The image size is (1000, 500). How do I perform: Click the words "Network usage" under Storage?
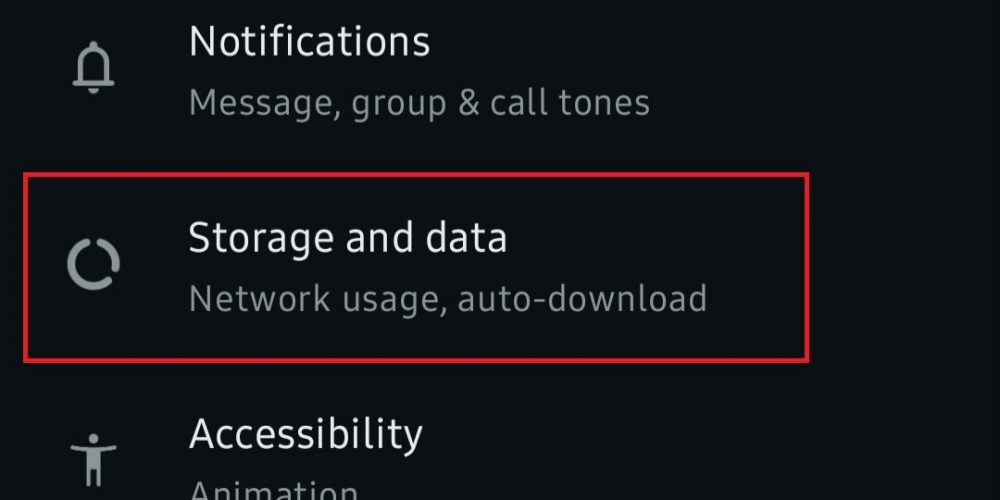315,298
